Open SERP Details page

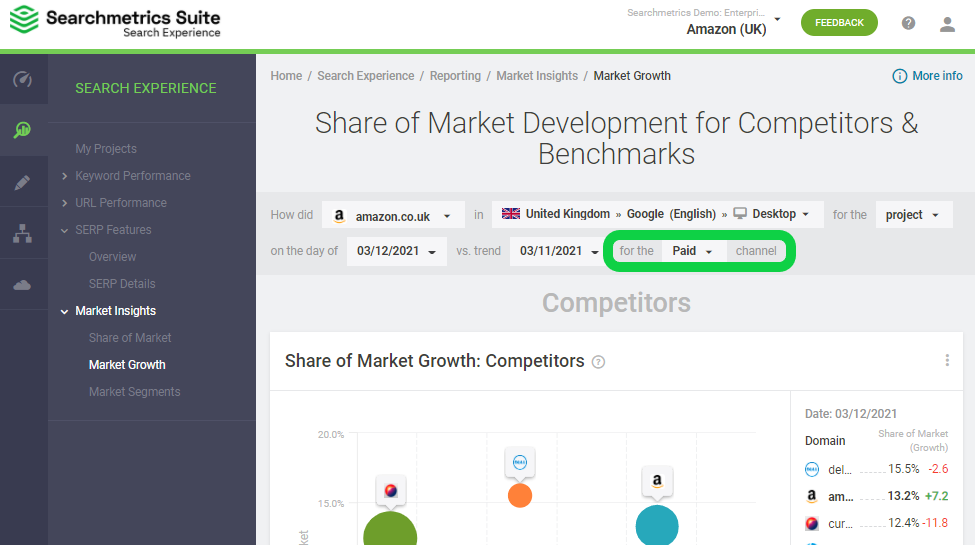pos(122,284)
